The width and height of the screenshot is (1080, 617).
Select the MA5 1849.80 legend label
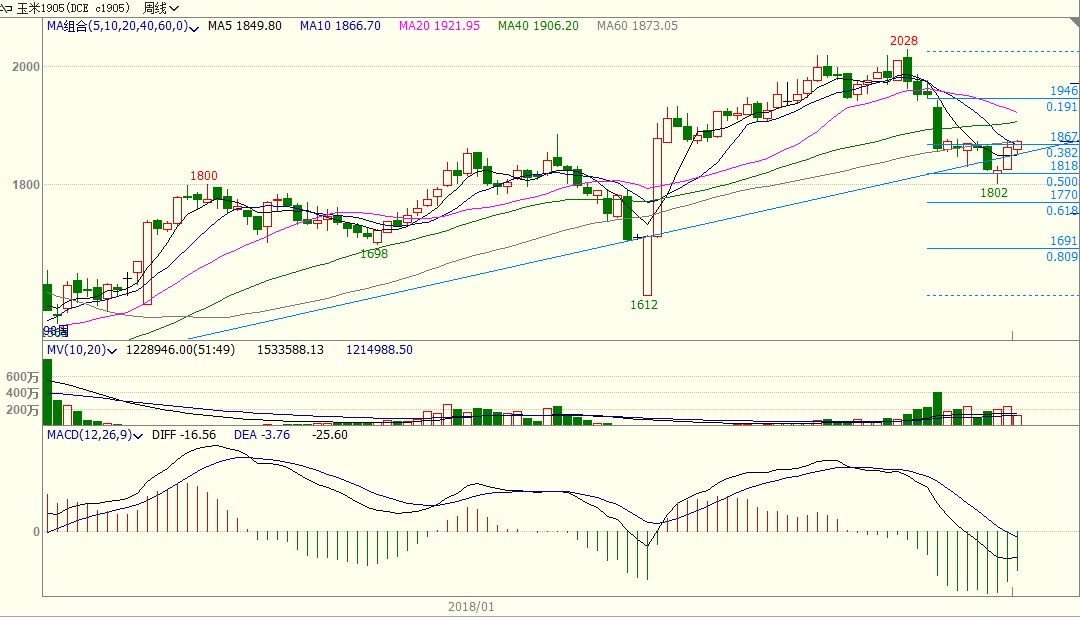tap(244, 26)
